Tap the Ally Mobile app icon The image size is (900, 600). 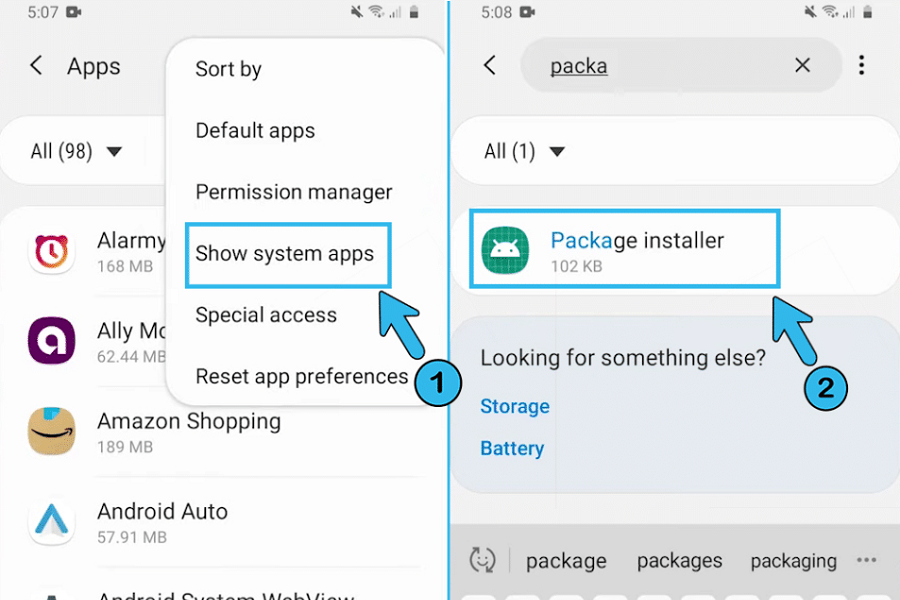[51, 342]
